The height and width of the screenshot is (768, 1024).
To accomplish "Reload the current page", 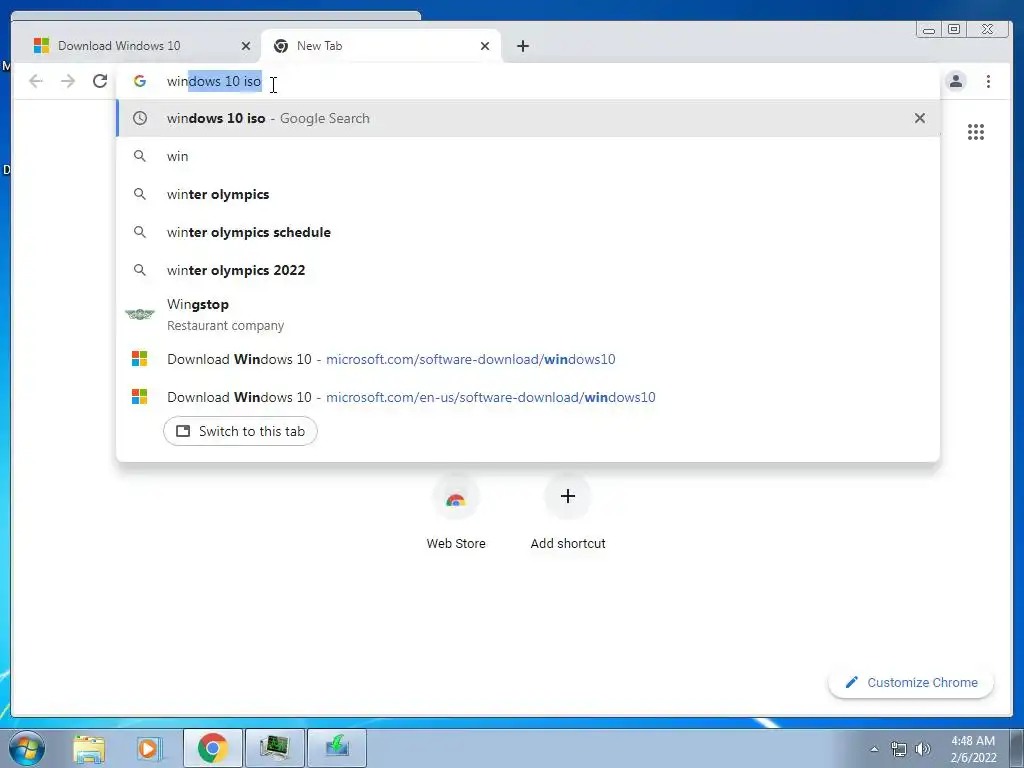I will click(x=100, y=81).
